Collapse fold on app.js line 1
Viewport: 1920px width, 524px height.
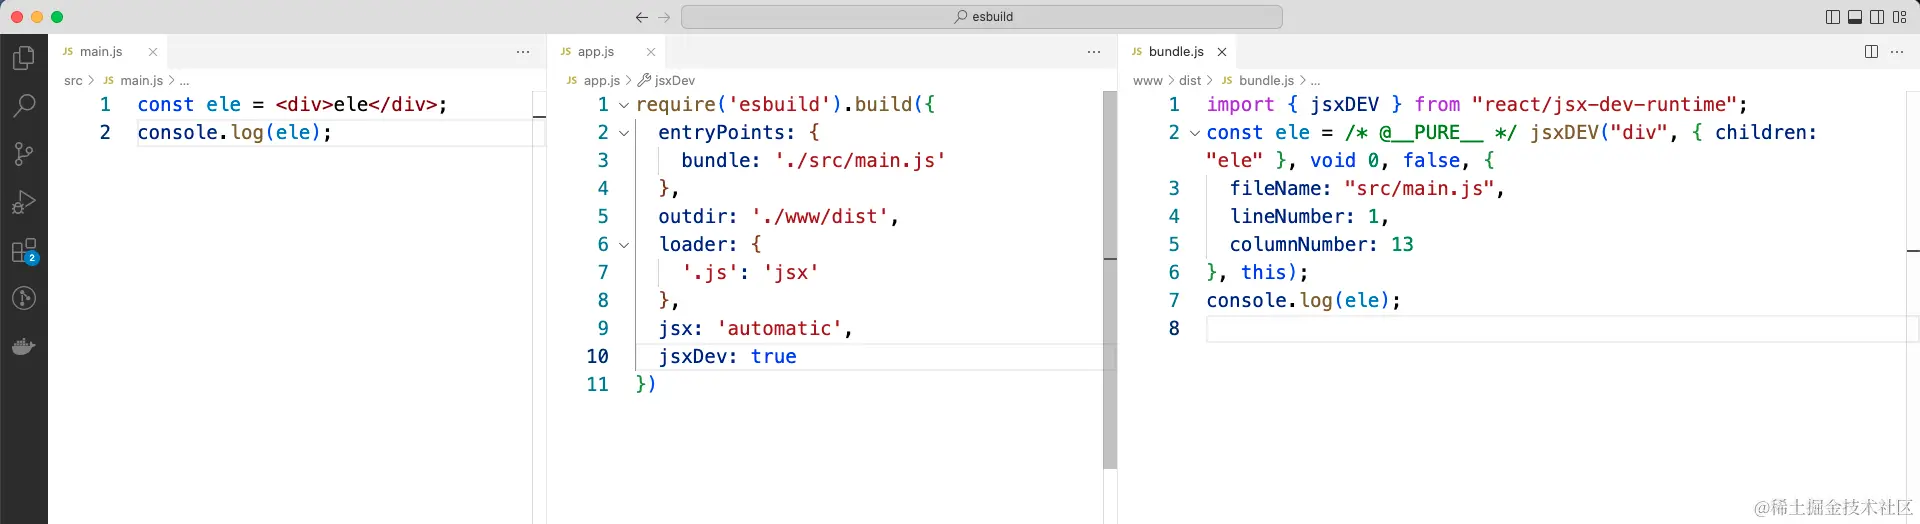pos(624,105)
